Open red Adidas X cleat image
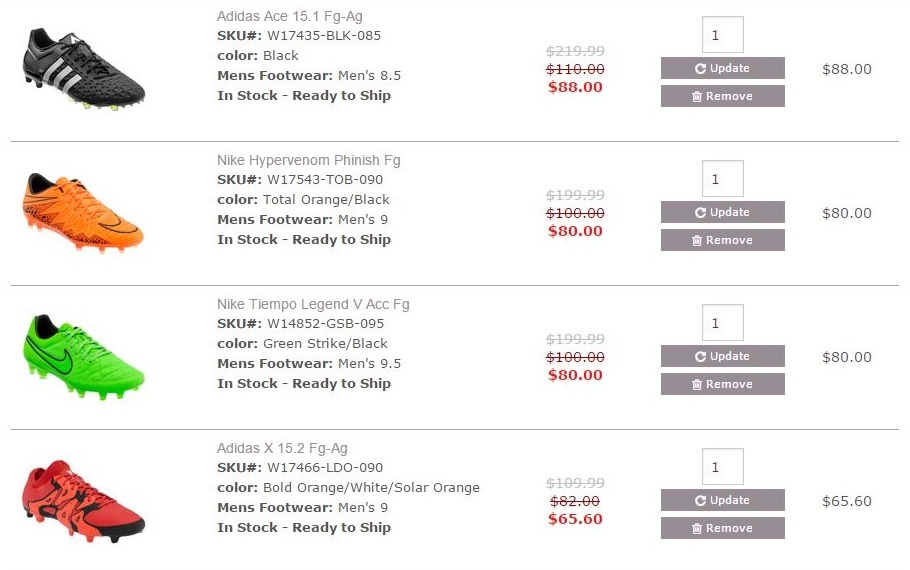This screenshot has width=910, height=570. (83, 500)
